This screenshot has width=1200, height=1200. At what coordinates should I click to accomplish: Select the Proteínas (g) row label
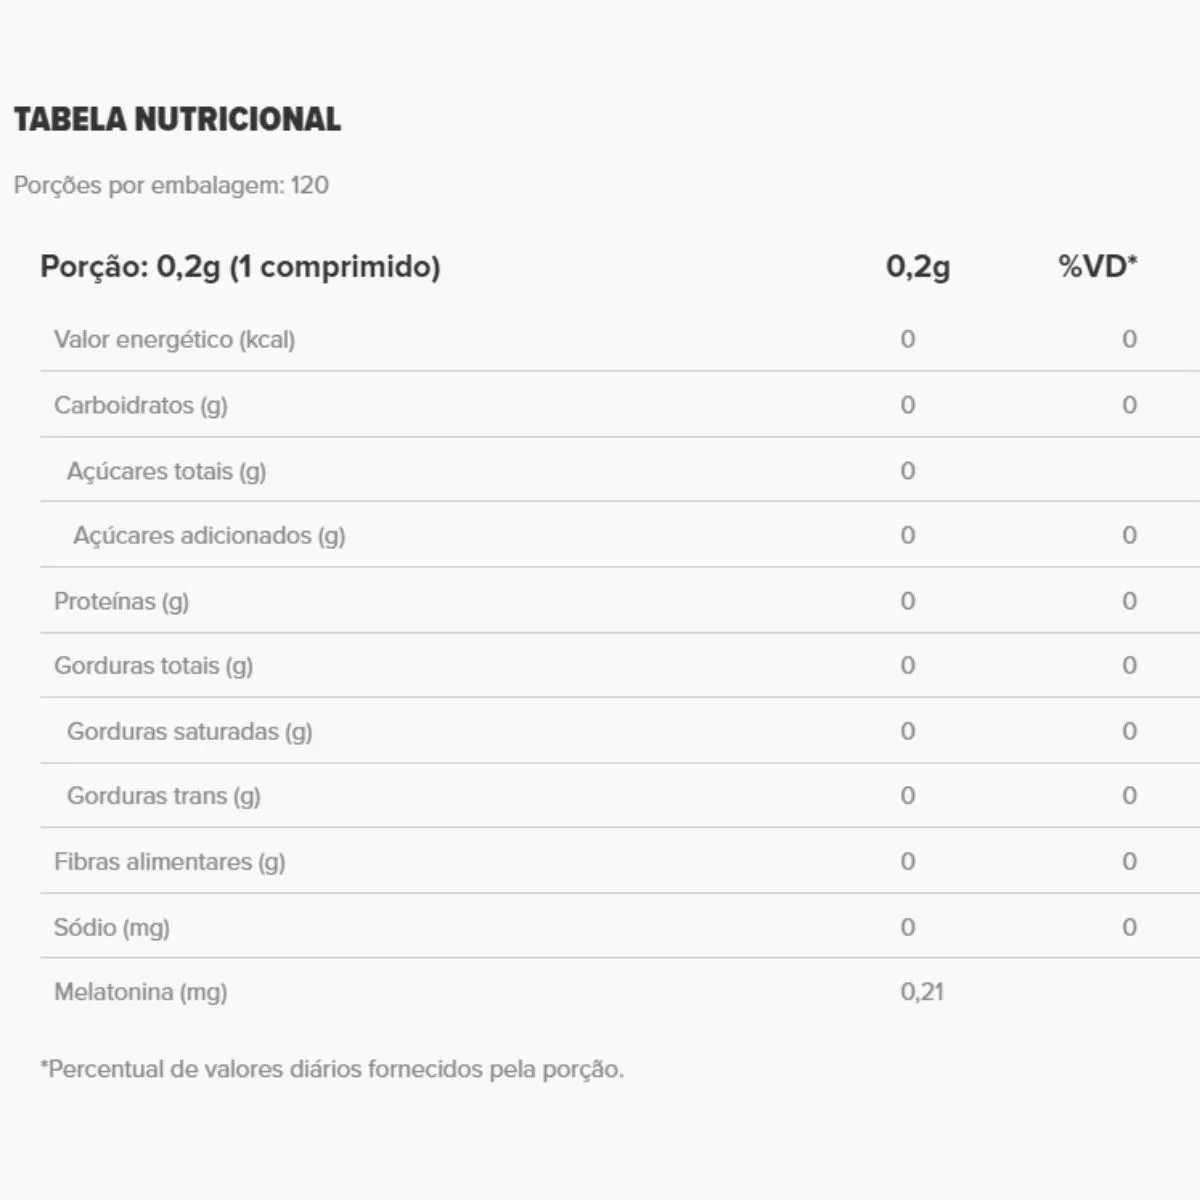click(121, 601)
